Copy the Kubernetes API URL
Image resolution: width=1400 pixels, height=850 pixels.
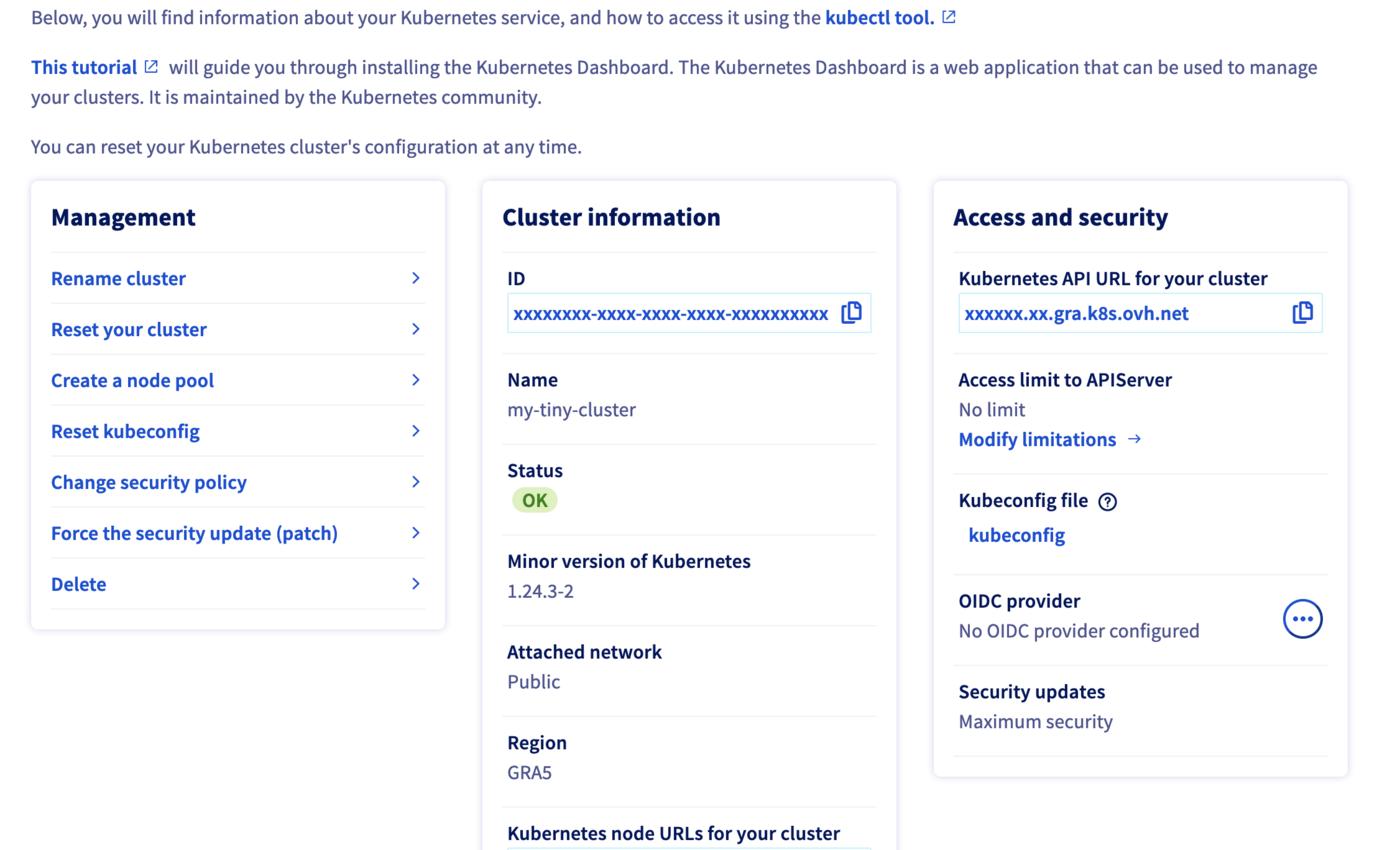[1302, 312]
